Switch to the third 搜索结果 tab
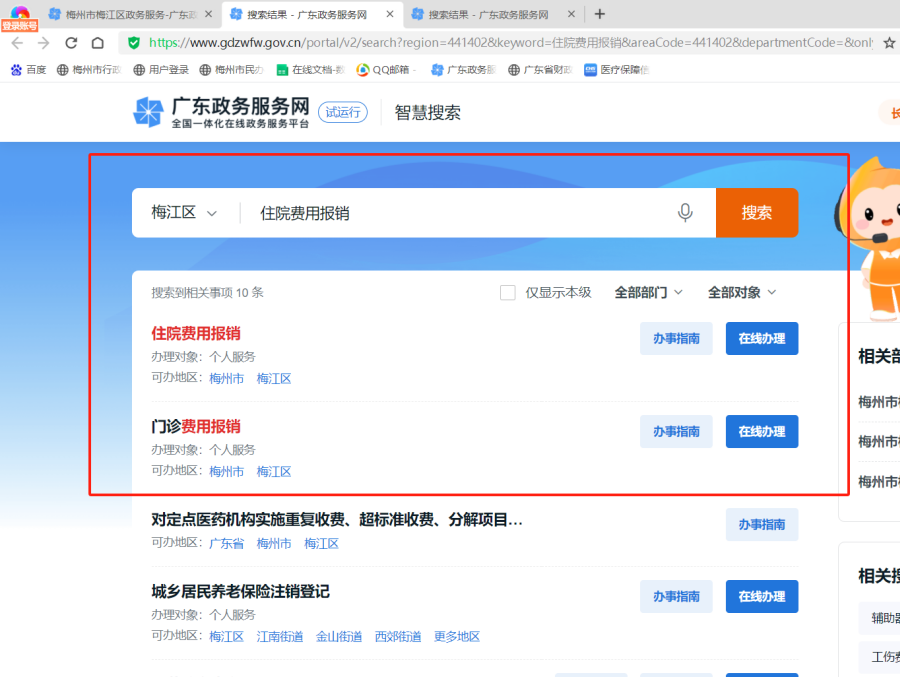The height and width of the screenshot is (677, 900). click(488, 14)
